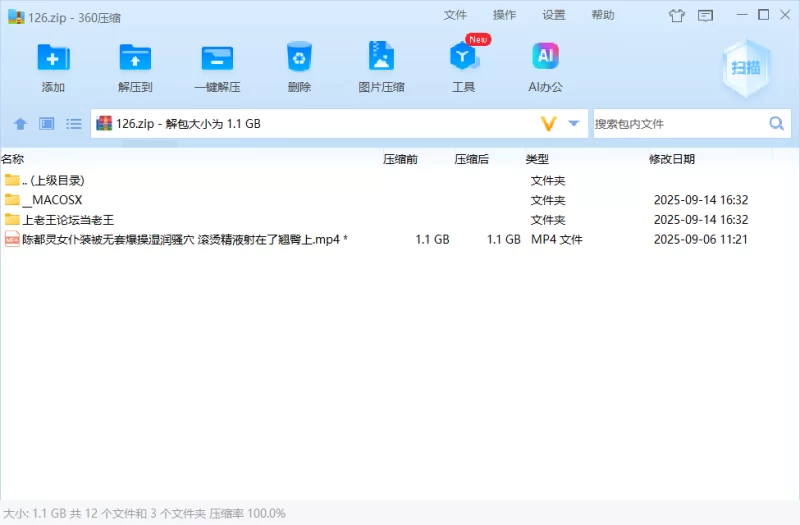Viewport: 800px width, 525px height.
Task: Sort by the 名称 column header
Action: (12, 159)
